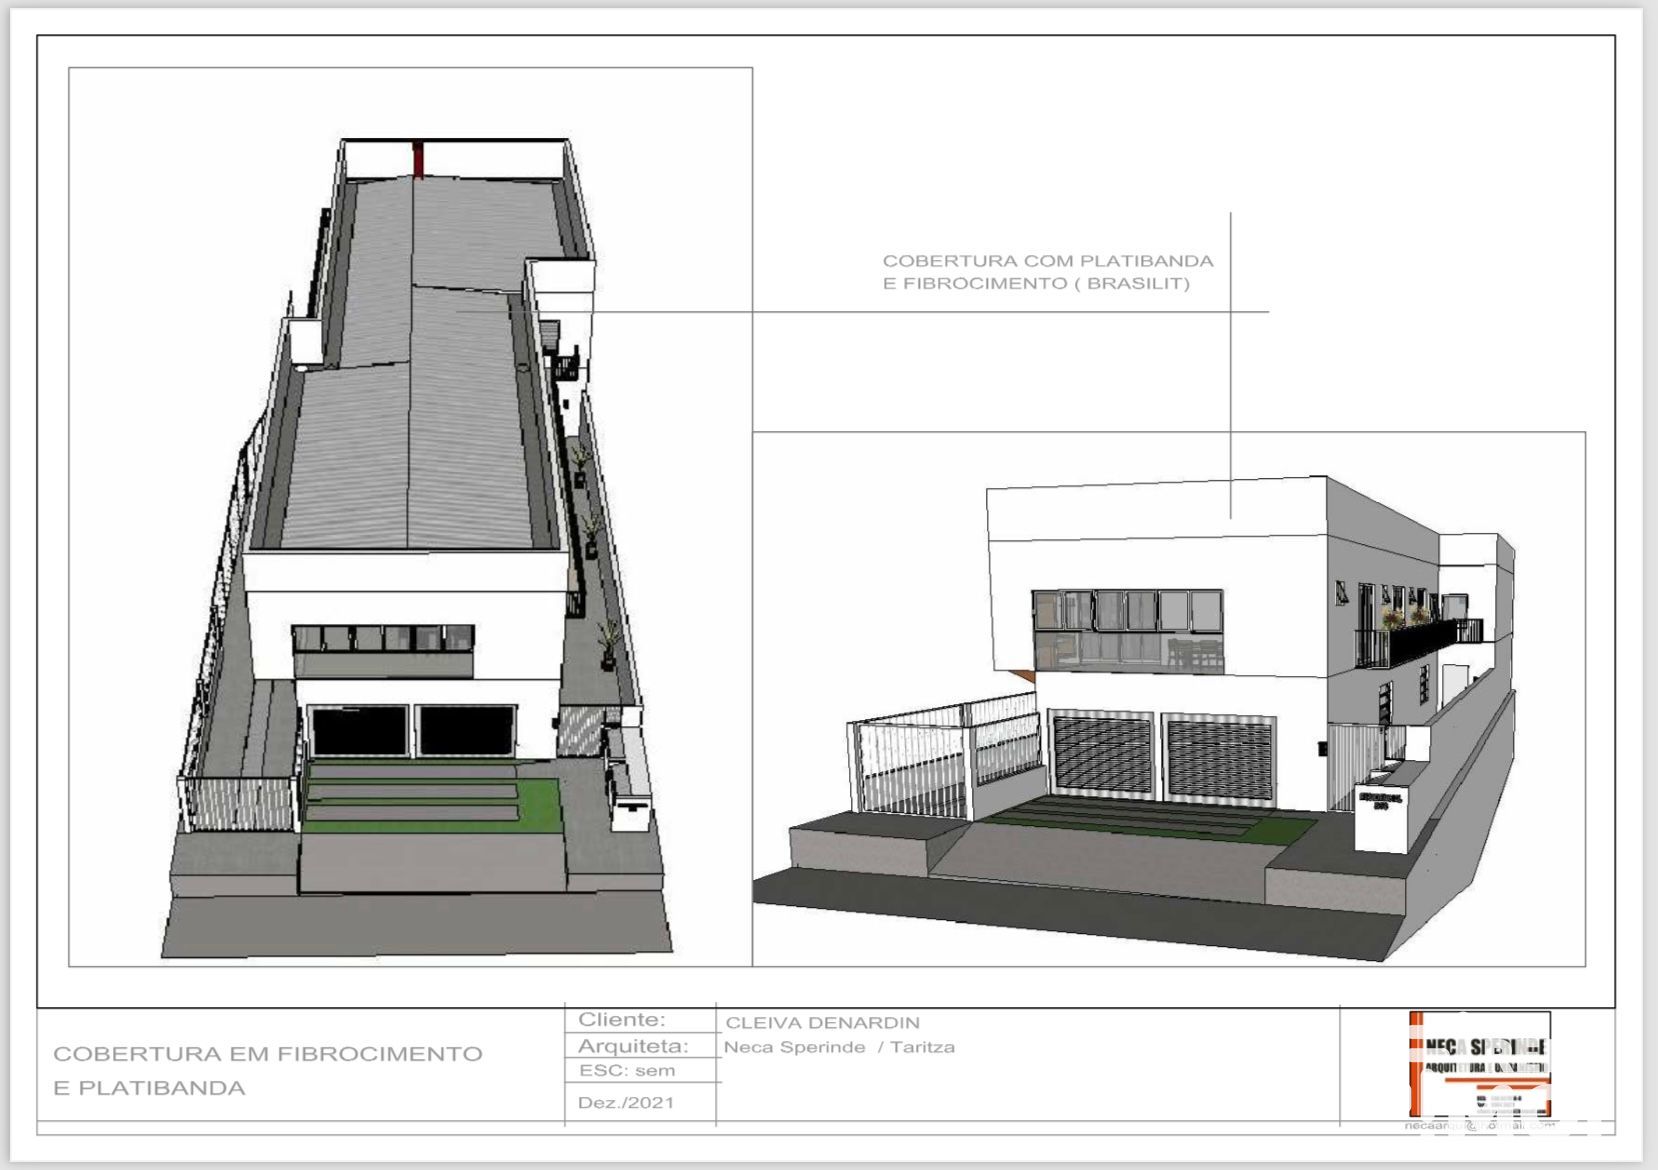Viewport: 1658px width, 1170px height.
Task: Click the 'Cliente:' label in title block
Action: tap(621, 1020)
